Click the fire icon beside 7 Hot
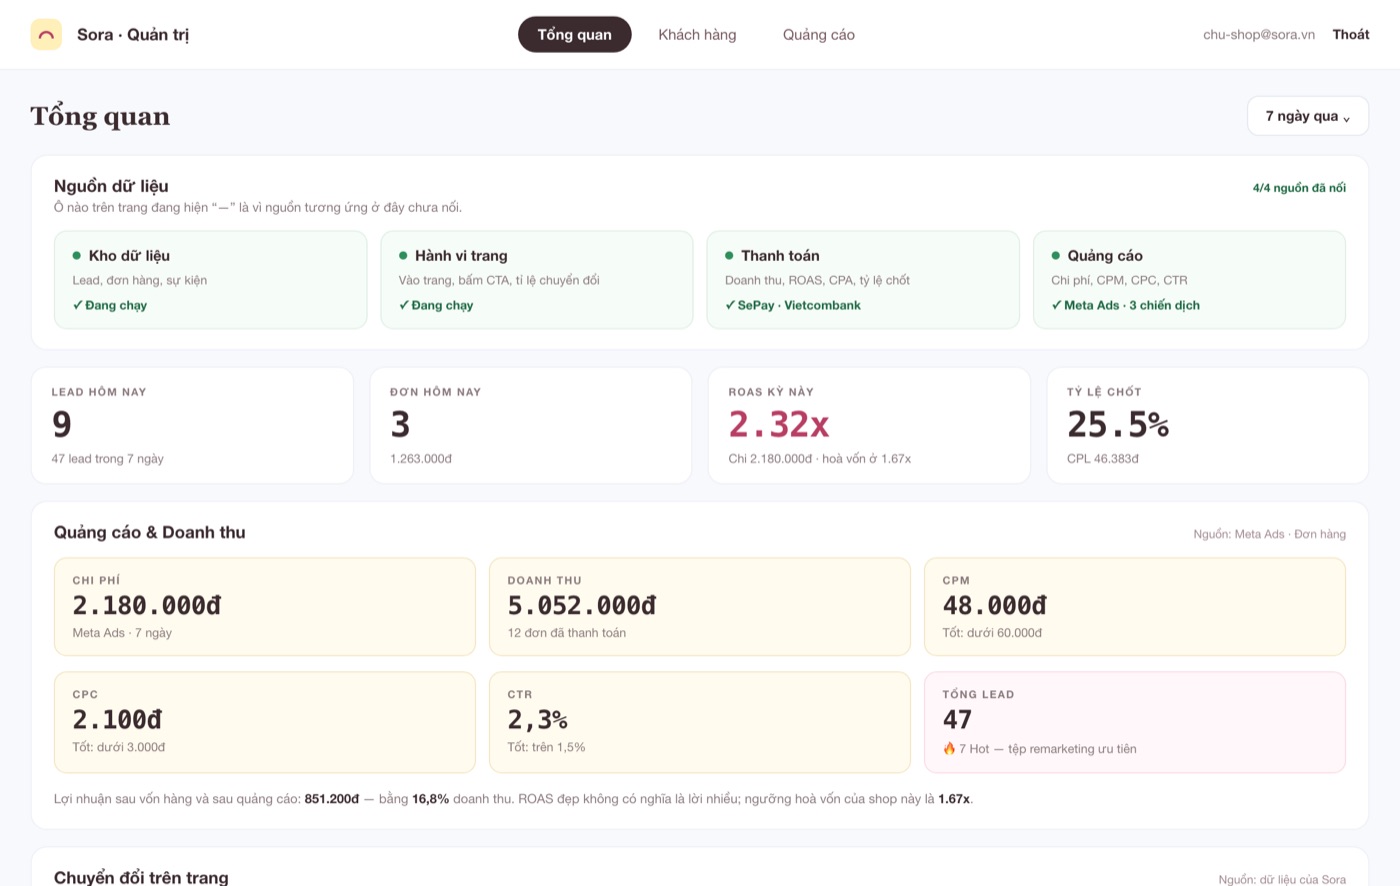The width and height of the screenshot is (1400, 886). pyautogui.click(x=949, y=748)
